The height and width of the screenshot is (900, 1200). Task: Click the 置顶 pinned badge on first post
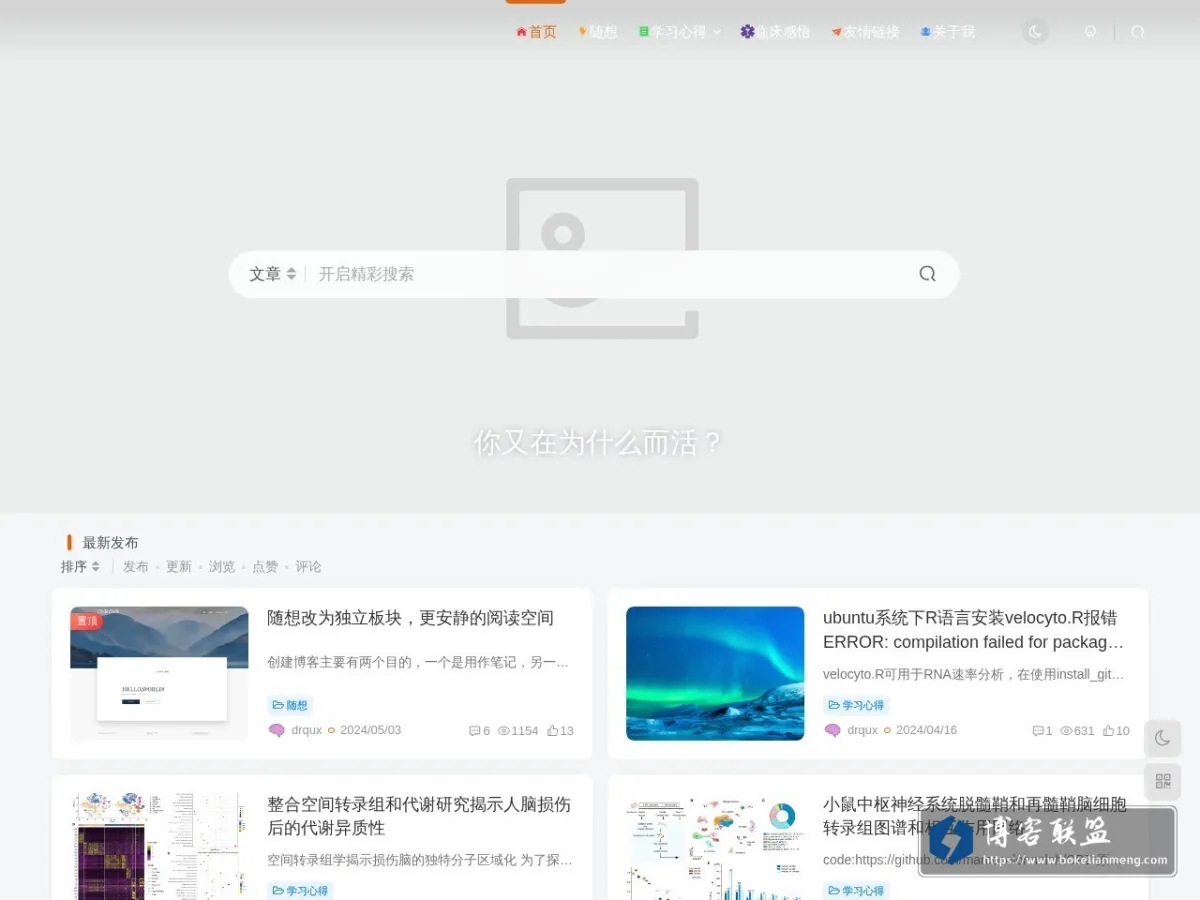[87, 620]
